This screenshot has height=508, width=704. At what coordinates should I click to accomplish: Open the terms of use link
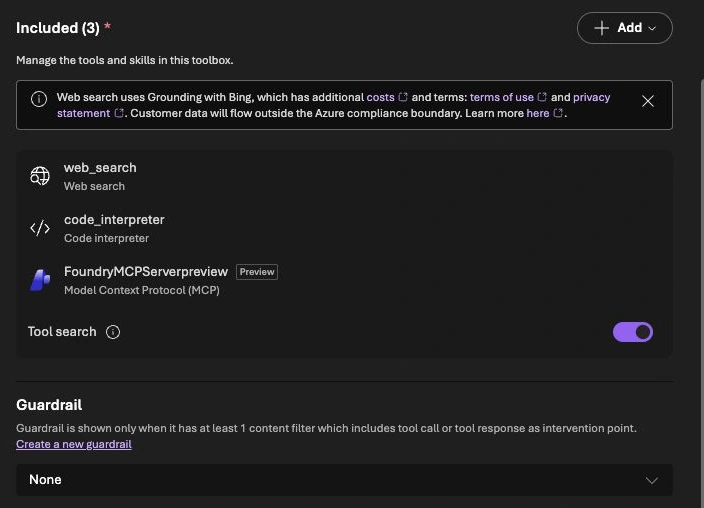[x=508, y=97]
